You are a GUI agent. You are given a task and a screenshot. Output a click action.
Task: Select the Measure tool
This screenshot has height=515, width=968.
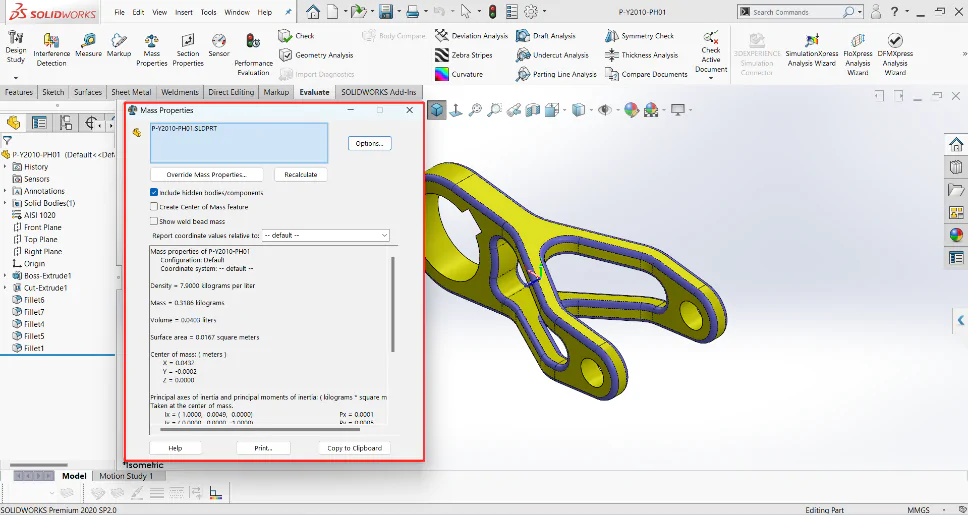click(88, 46)
